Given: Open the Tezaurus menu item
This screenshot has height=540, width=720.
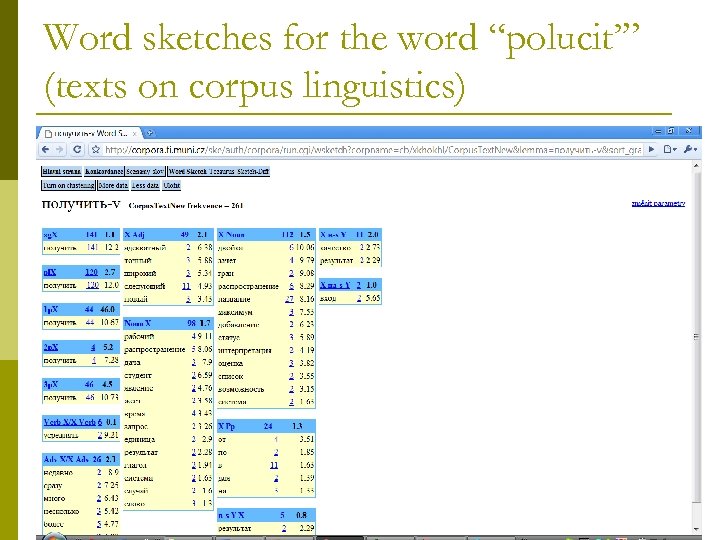Looking at the screenshot, I should (222, 171).
